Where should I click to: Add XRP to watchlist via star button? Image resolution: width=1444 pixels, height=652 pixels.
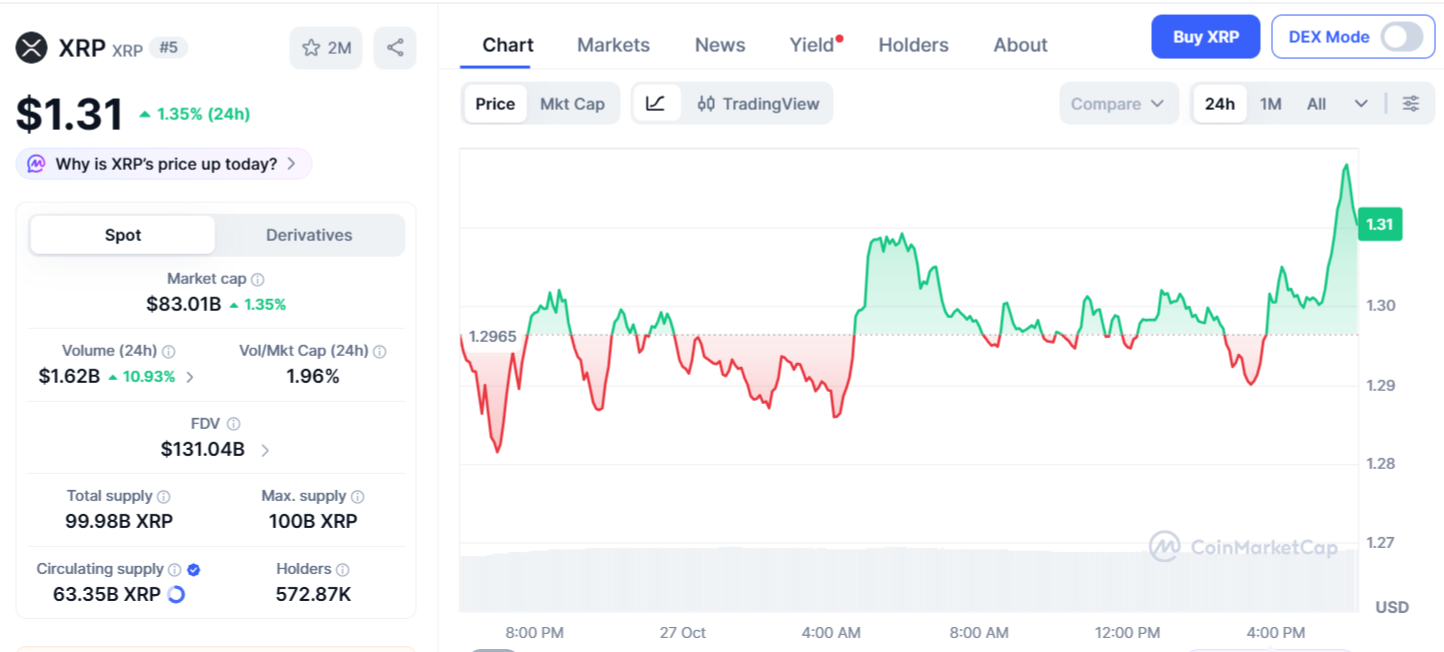click(x=326, y=48)
